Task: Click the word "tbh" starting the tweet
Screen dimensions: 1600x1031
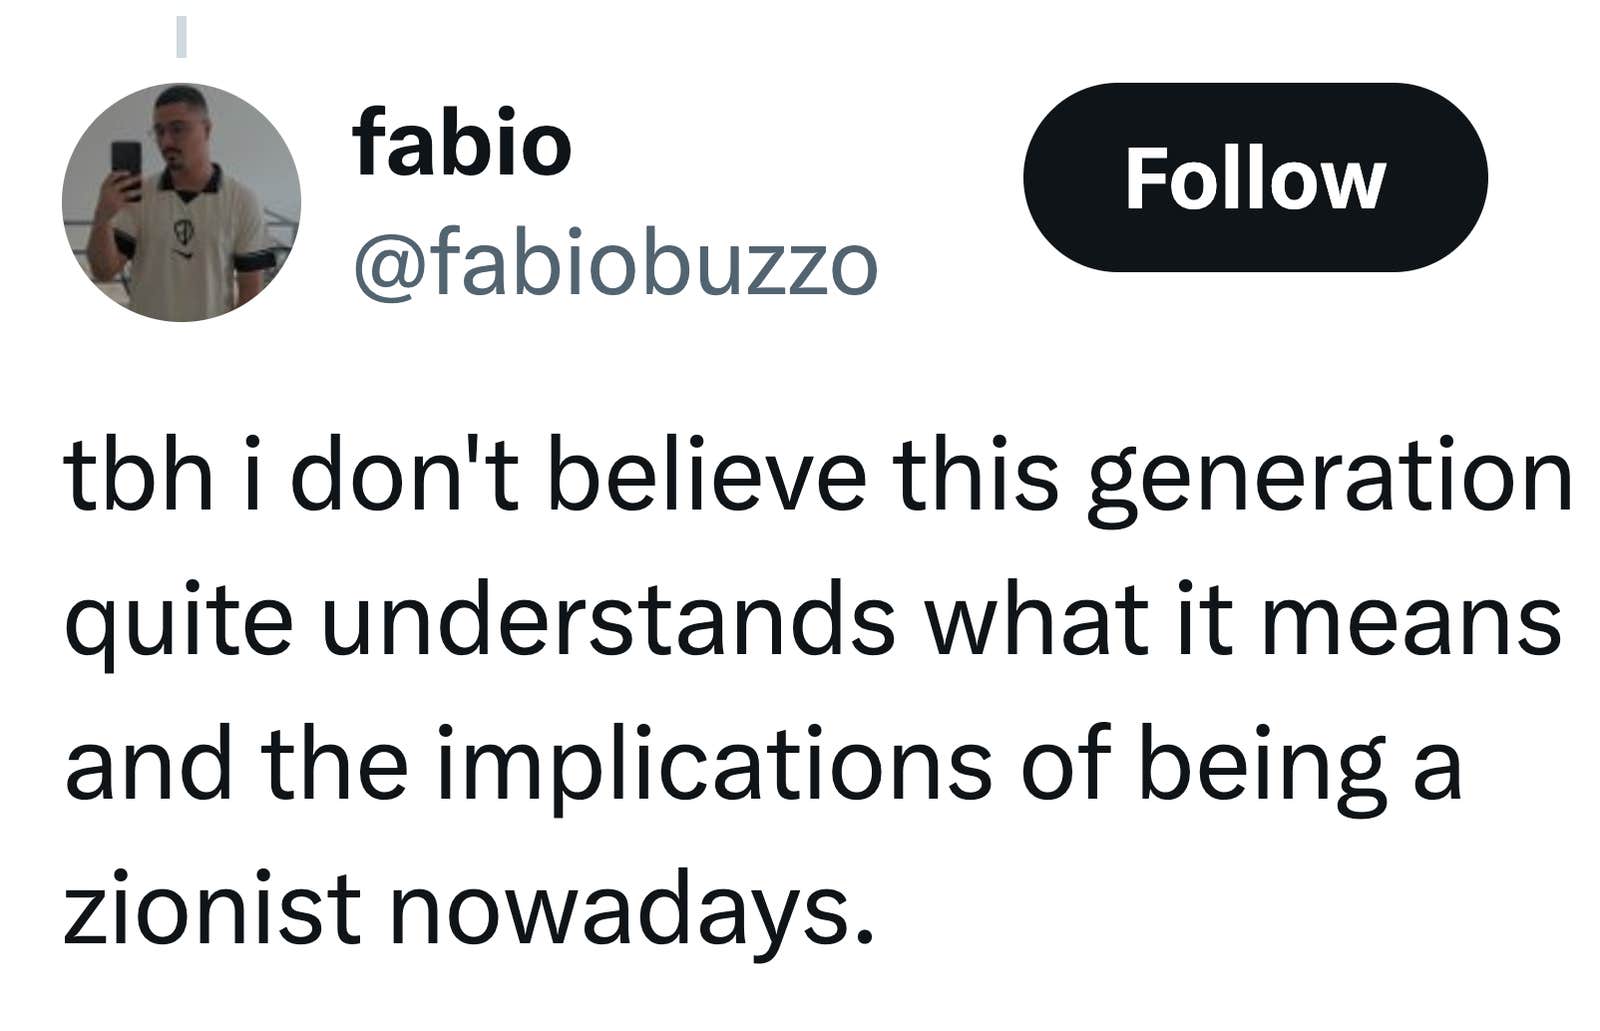Action: click(x=138, y=475)
